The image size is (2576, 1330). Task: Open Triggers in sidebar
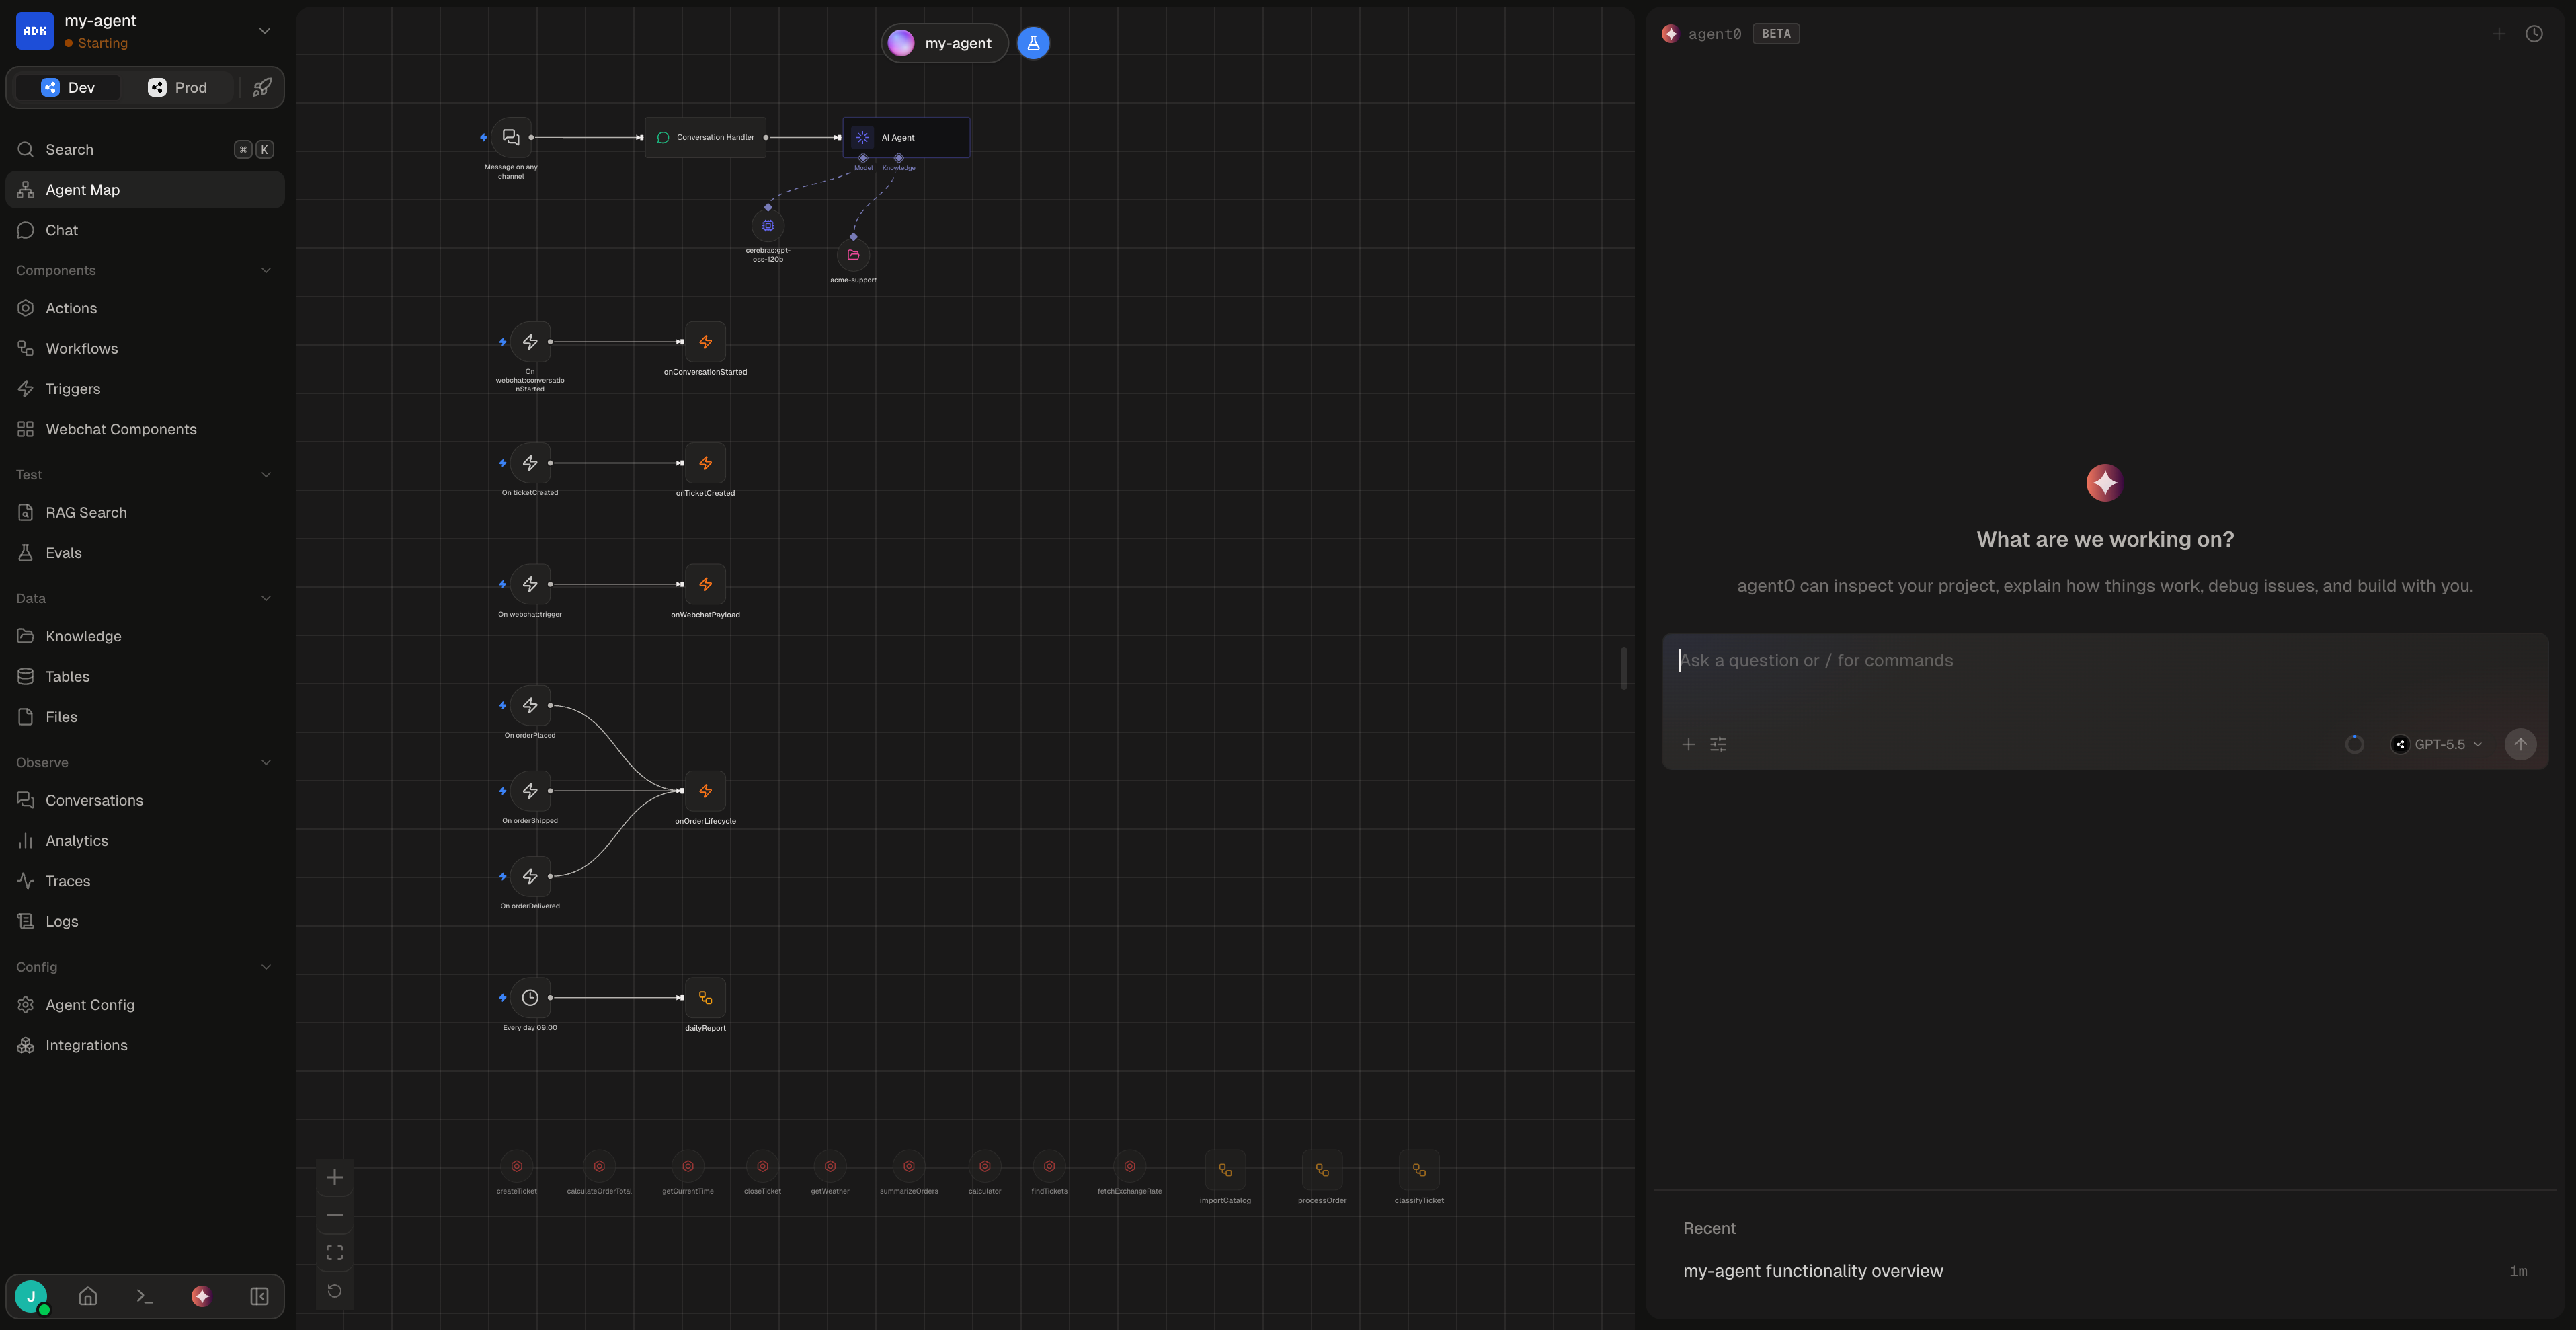(x=145, y=389)
